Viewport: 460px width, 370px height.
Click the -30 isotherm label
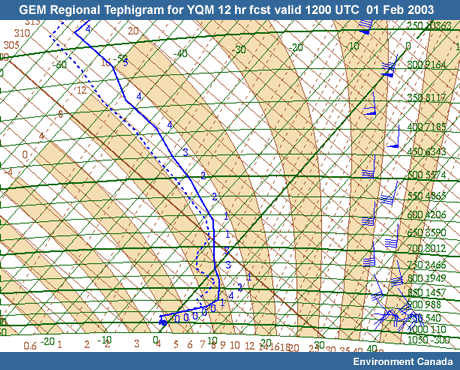coord(239,50)
